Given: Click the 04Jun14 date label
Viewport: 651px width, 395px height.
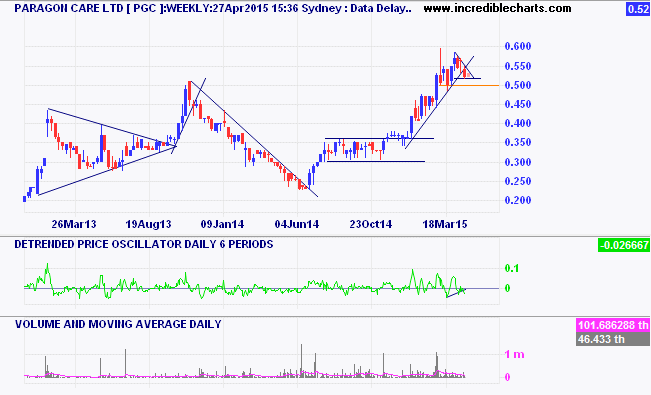Looking at the screenshot, I should pyautogui.click(x=296, y=224).
